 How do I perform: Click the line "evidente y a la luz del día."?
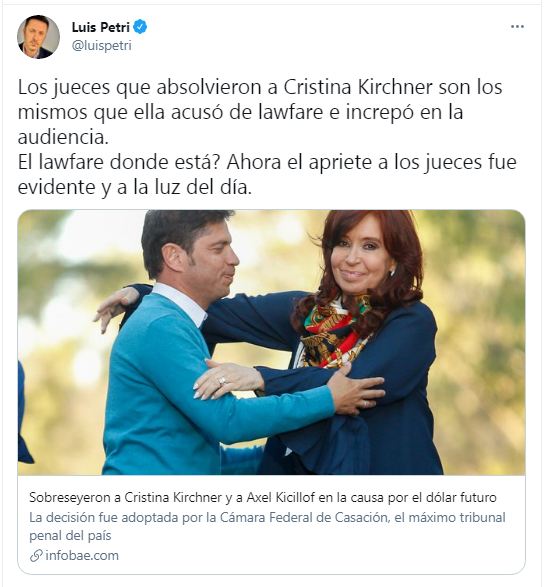click(x=134, y=187)
